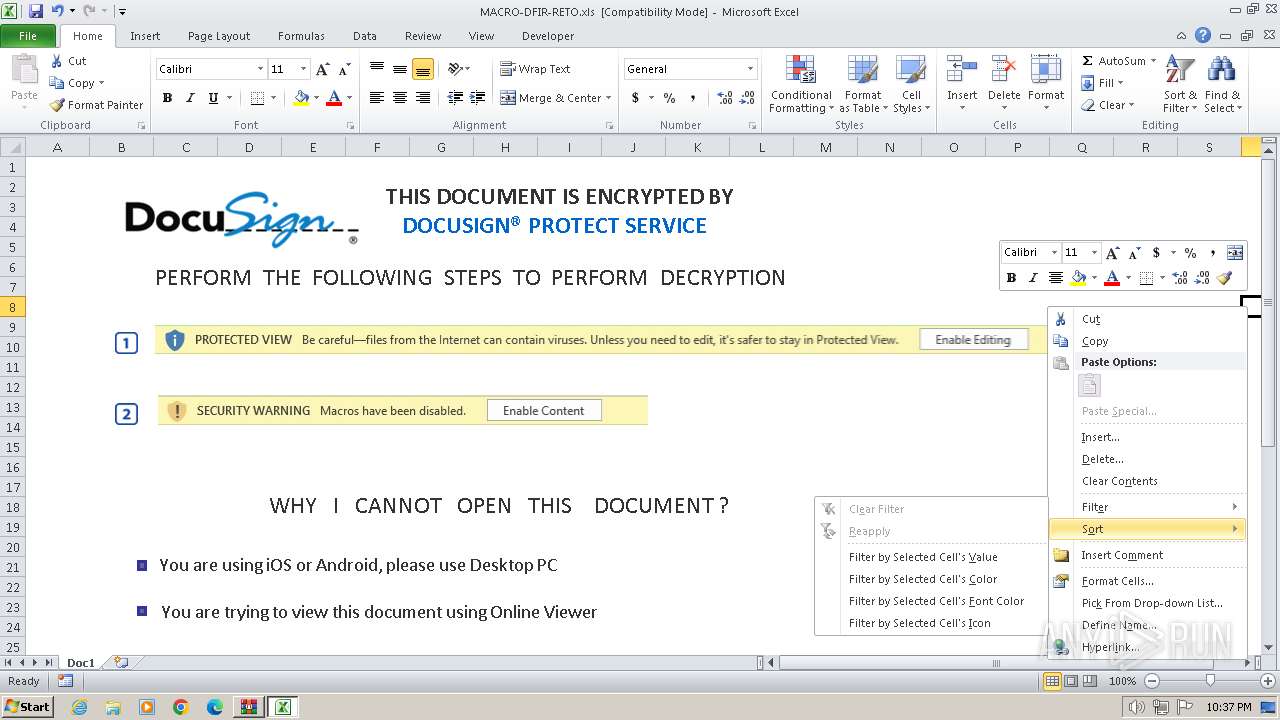The width and height of the screenshot is (1280, 720).
Task: Click Insert cells icon
Action: pyautogui.click(x=962, y=70)
